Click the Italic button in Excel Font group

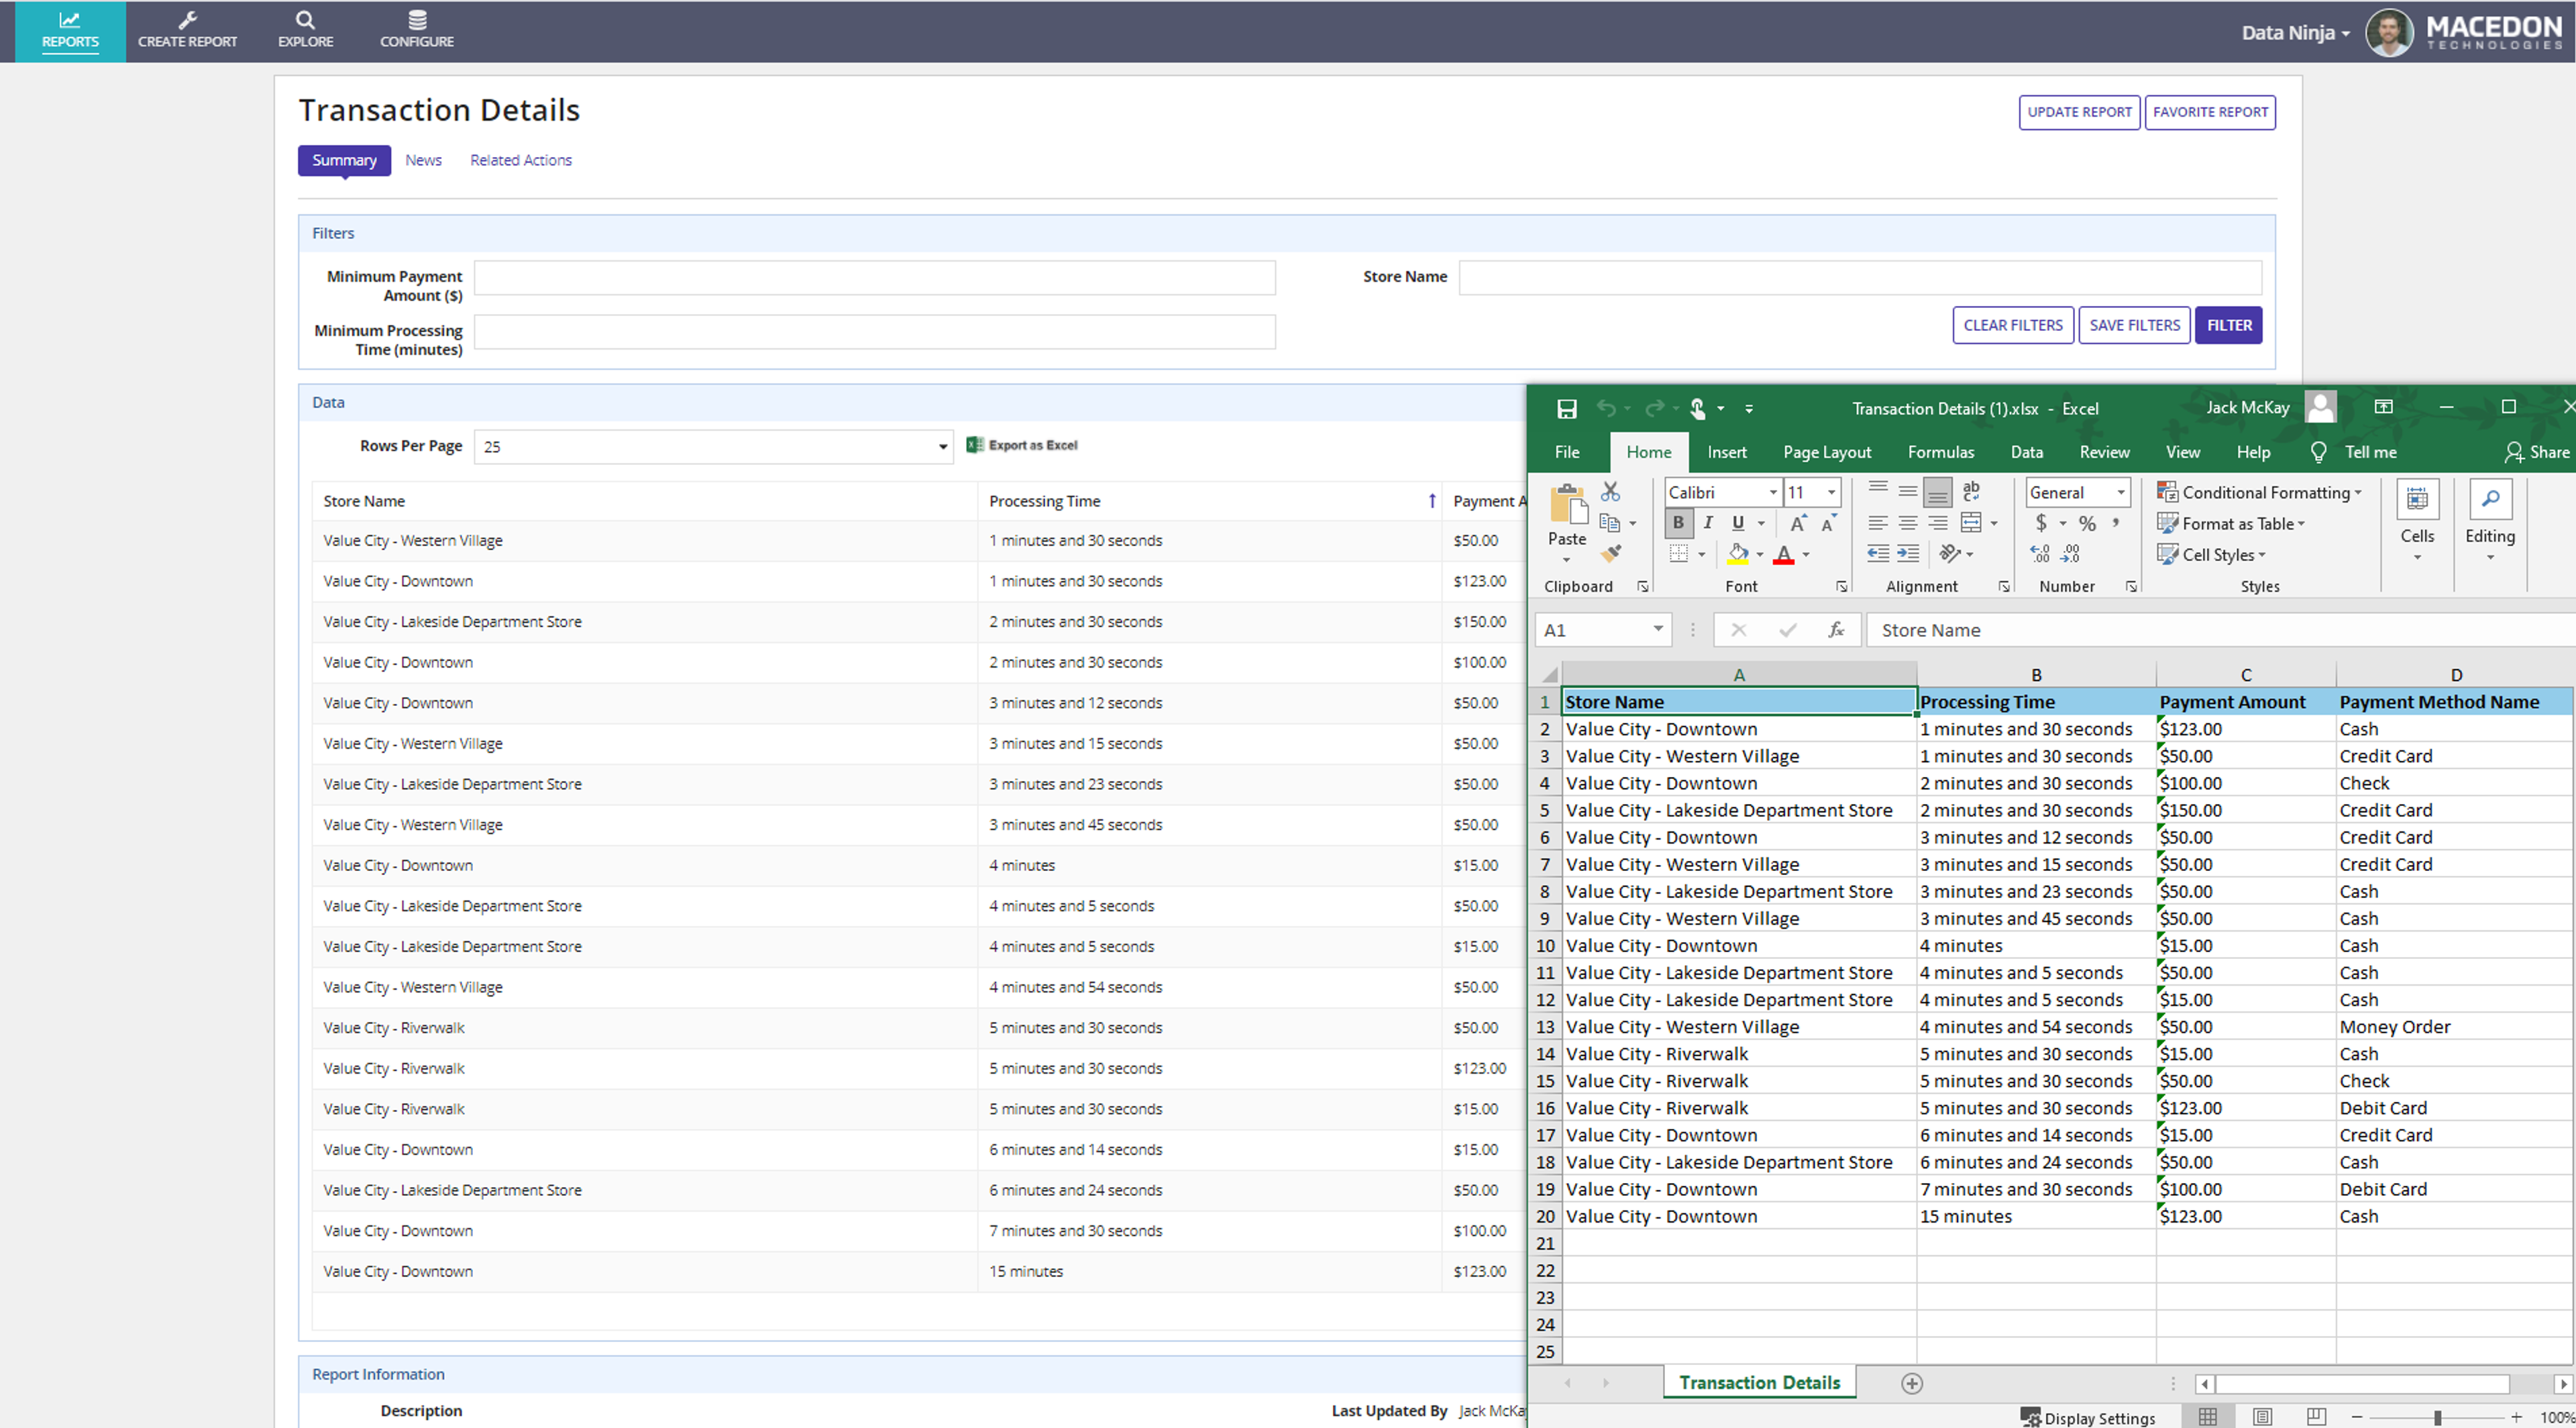(1708, 523)
